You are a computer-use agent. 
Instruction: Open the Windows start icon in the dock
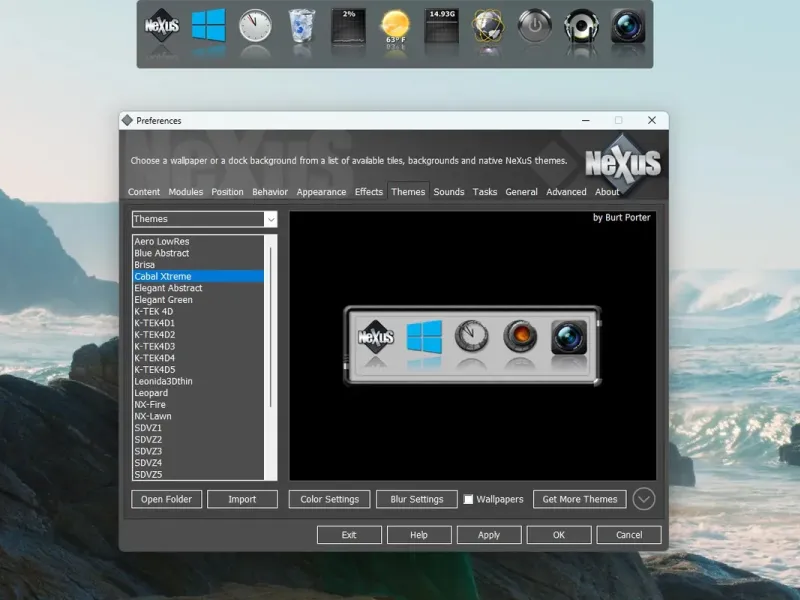coord(209,25)
